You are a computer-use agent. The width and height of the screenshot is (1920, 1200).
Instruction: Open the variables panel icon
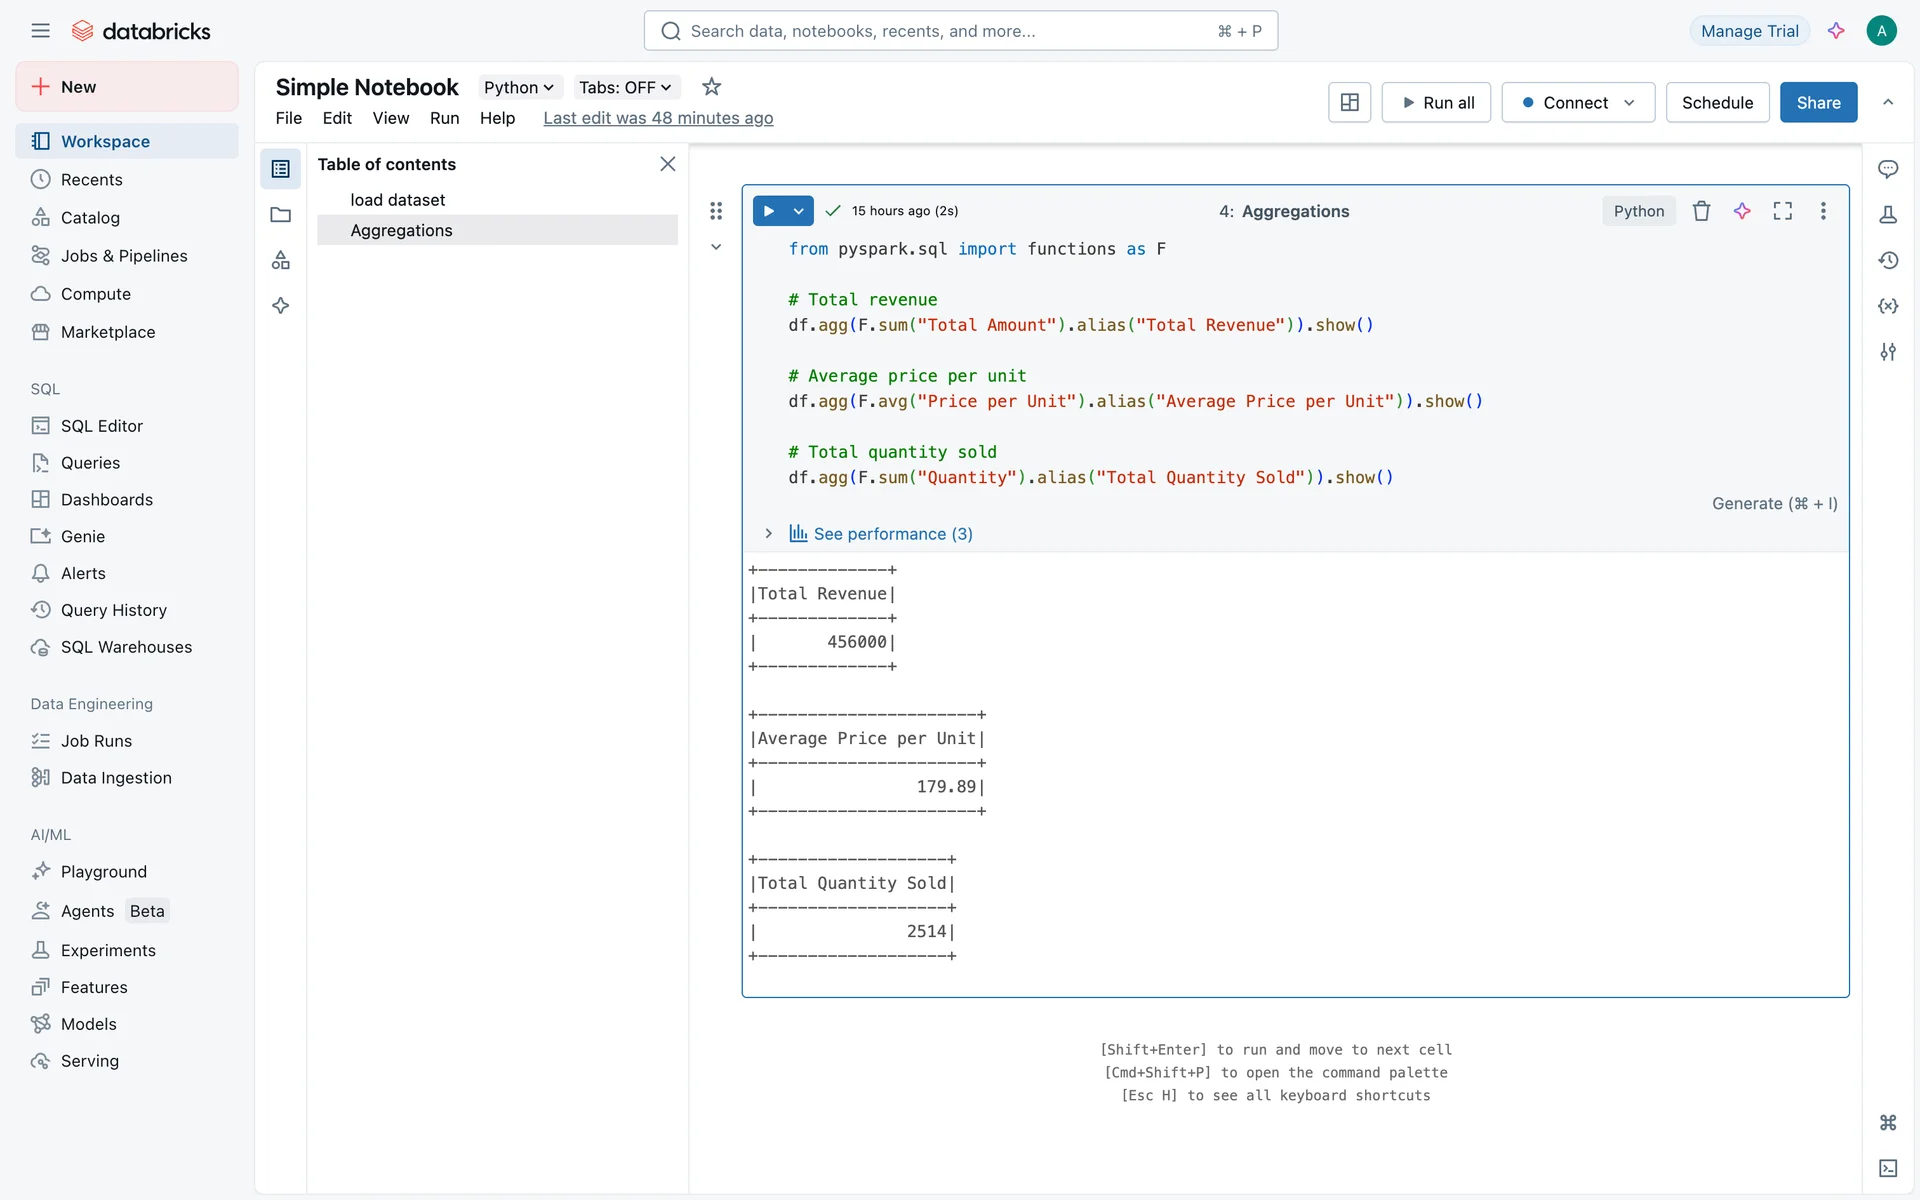(1888, 306)
